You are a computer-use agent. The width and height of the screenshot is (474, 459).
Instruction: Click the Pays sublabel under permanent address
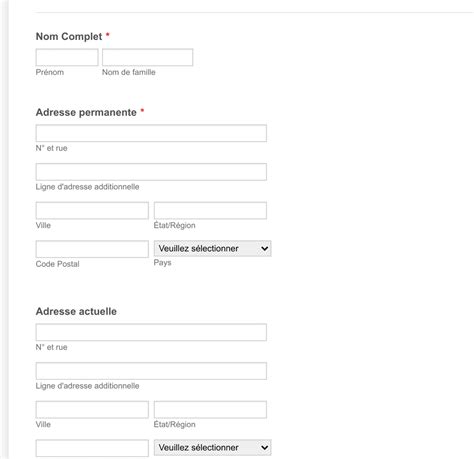point(162,263)
